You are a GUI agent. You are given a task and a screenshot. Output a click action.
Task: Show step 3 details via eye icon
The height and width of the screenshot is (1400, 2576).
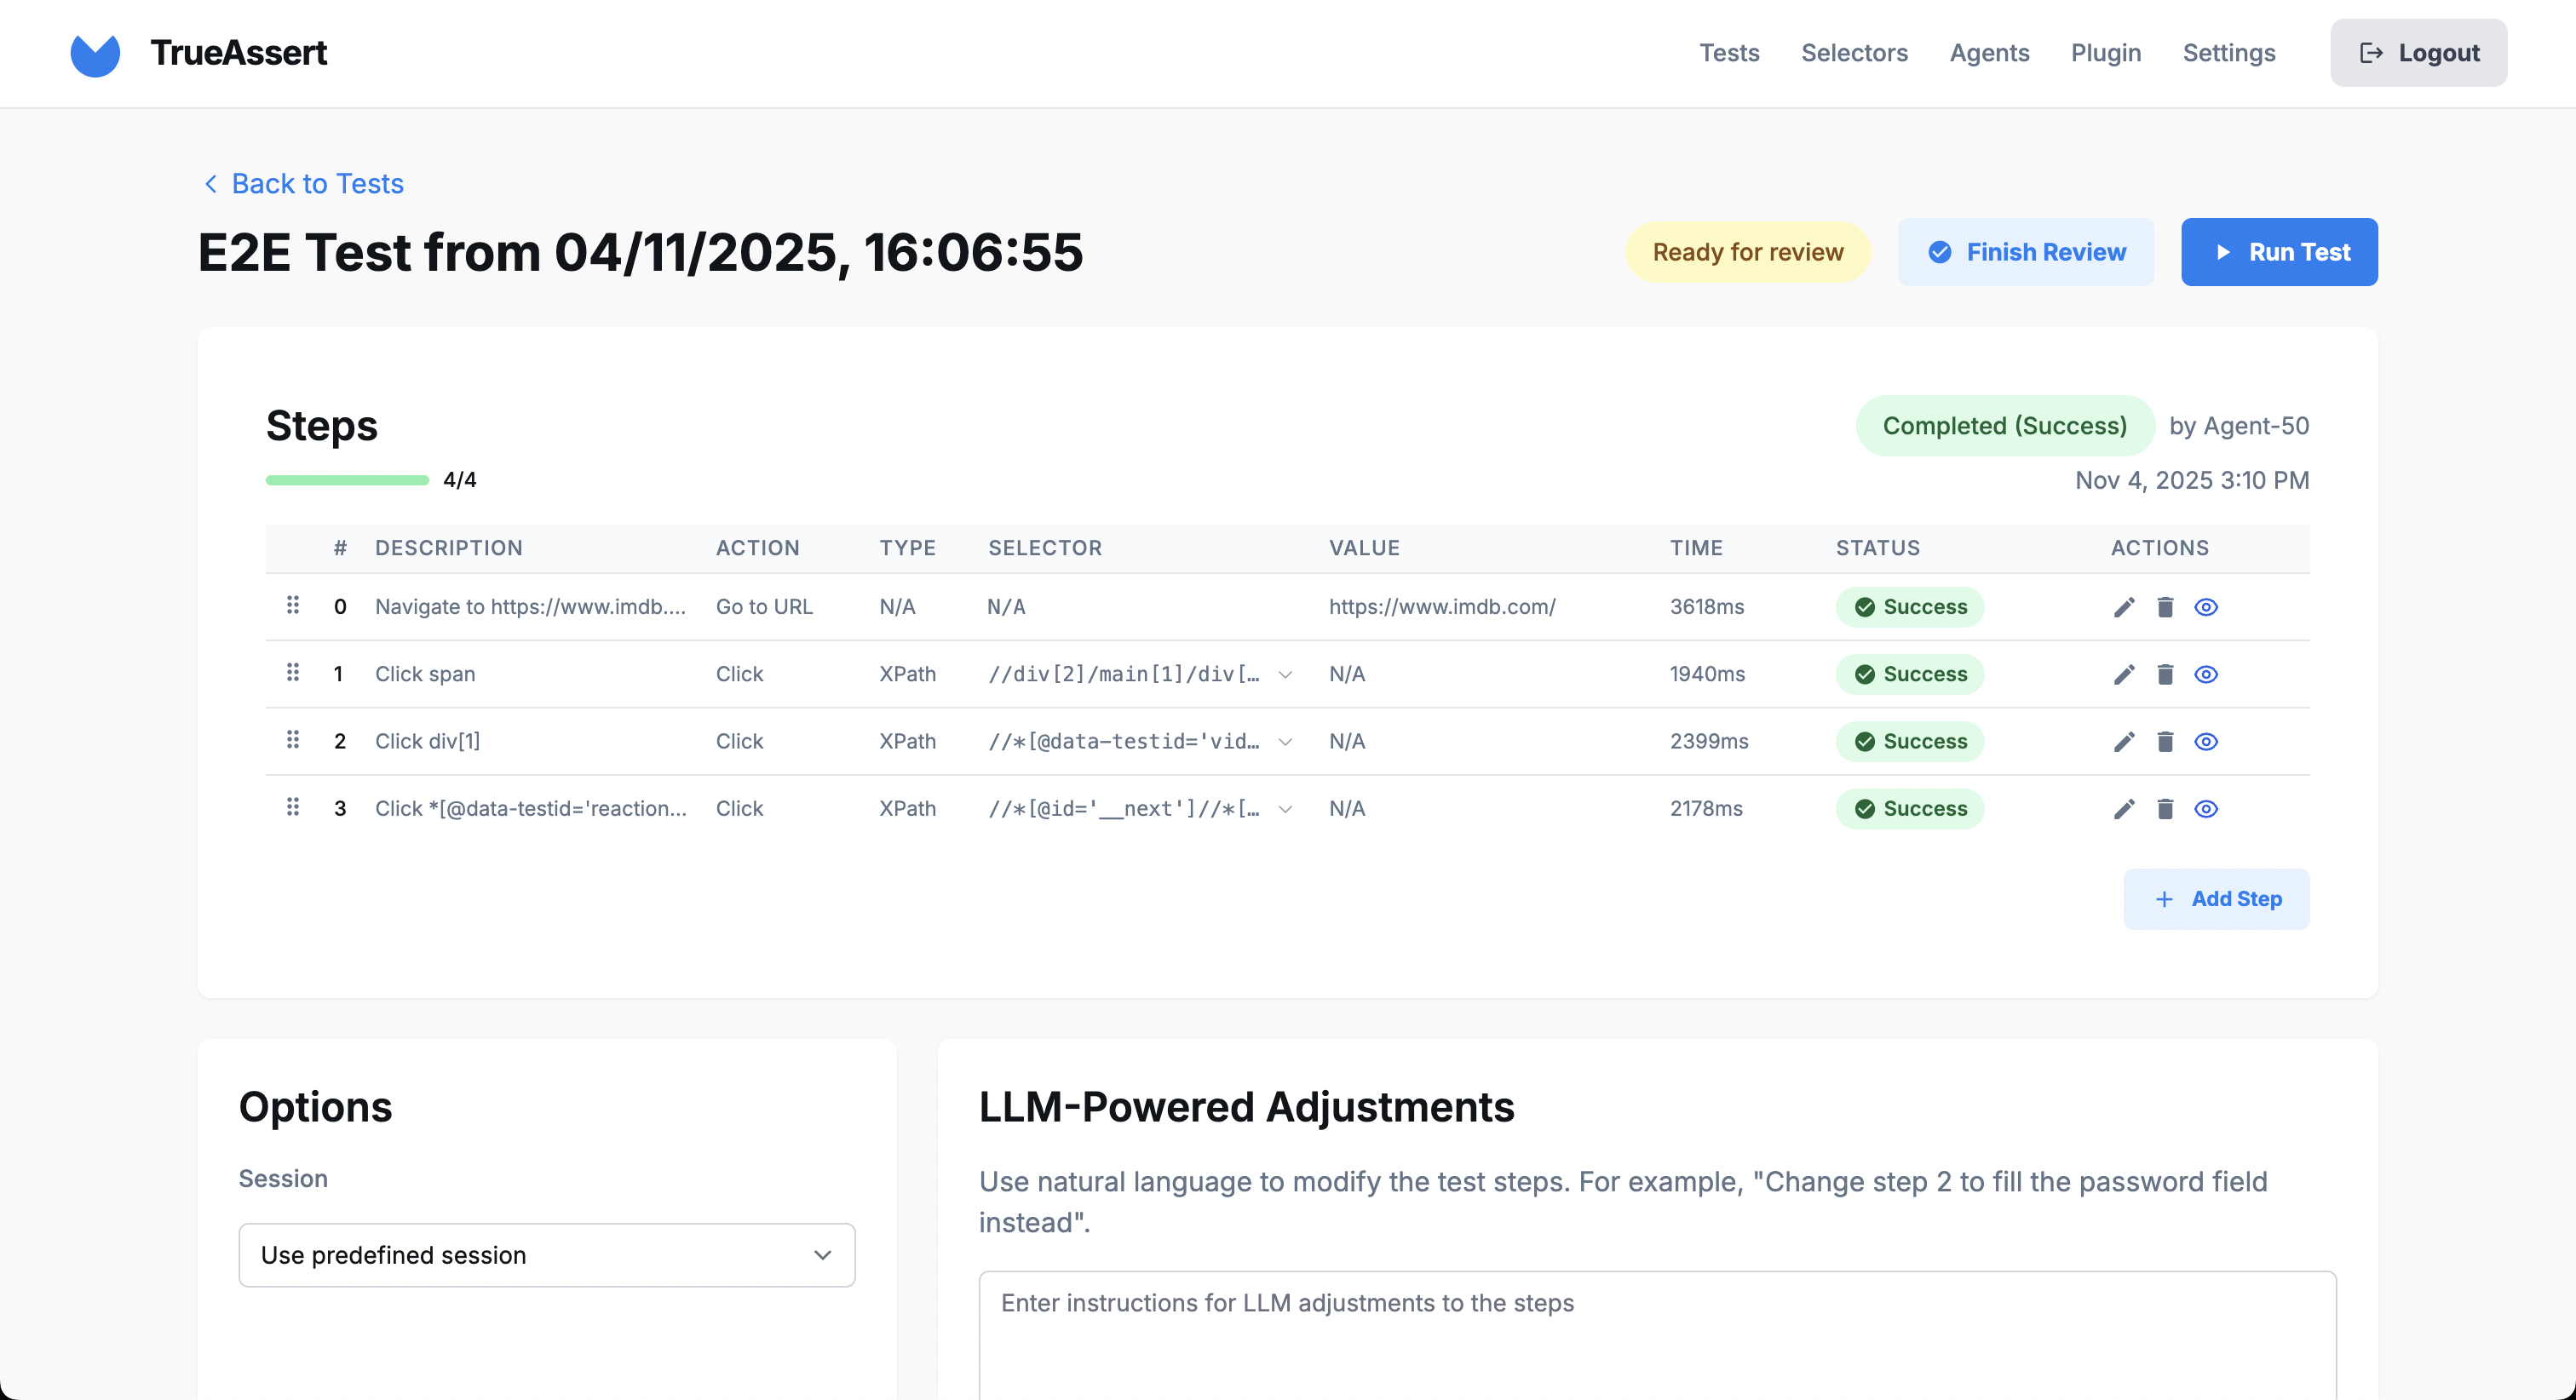pyautogui.click(x=2206, y=808)
